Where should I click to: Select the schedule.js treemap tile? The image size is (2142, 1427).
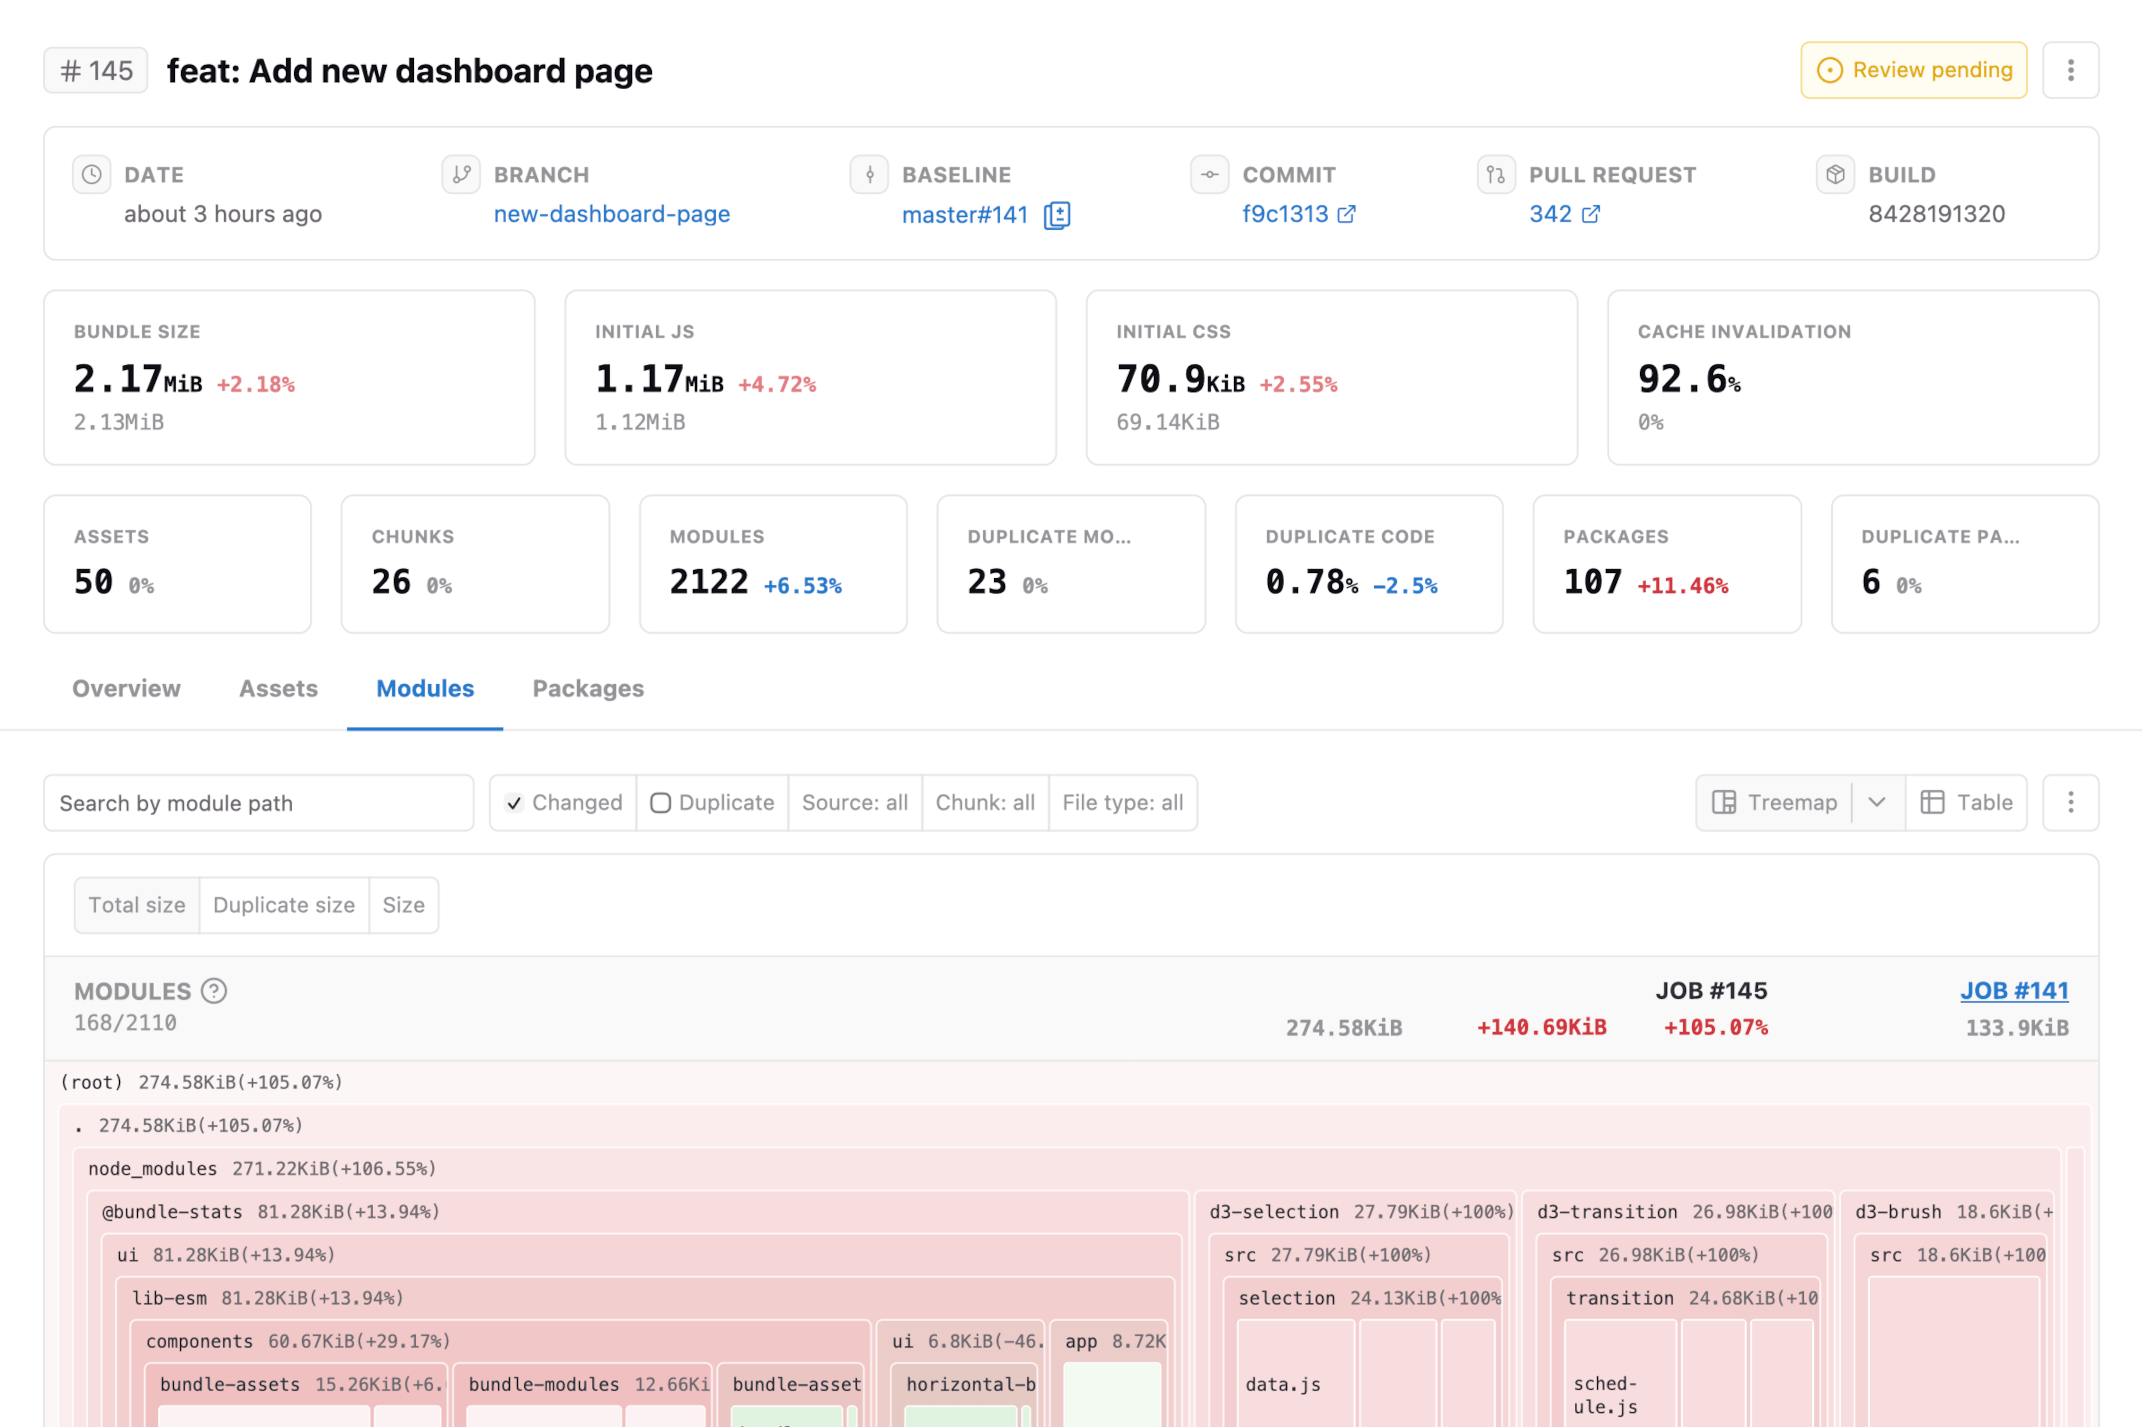1620,1372
